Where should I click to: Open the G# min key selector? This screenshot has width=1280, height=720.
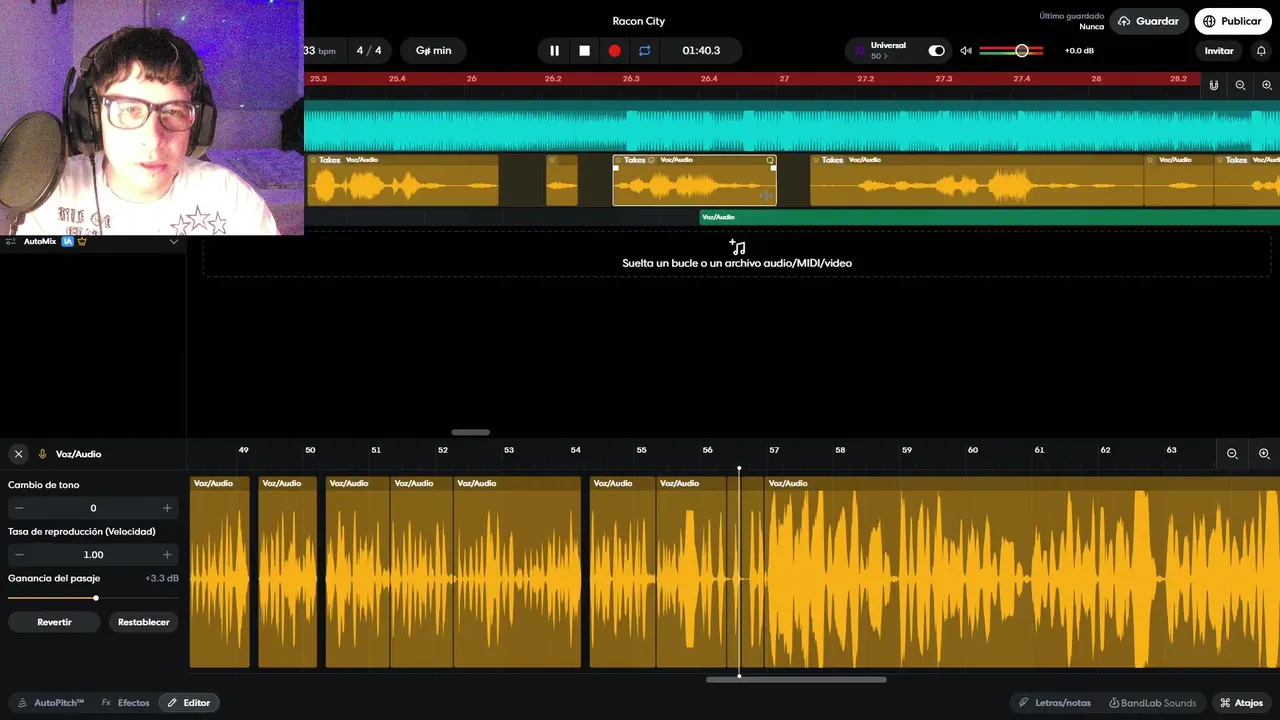click(x=433, y=51)
